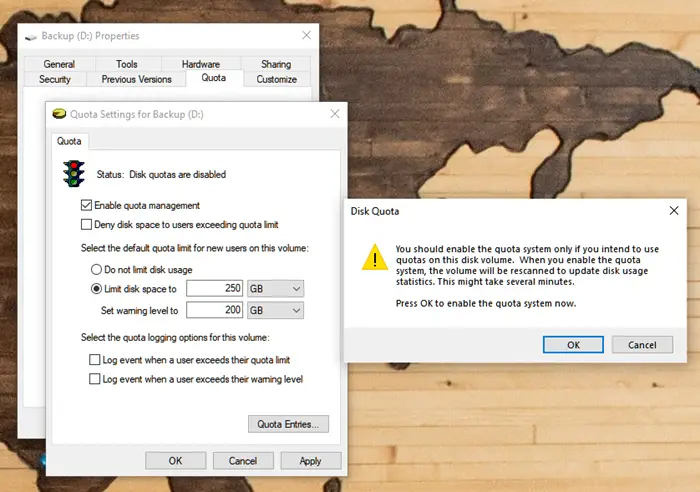The width and height of the screenshot is (700, 492).
Task: Uncheck Enable quota management
Action: pos(87,205)
